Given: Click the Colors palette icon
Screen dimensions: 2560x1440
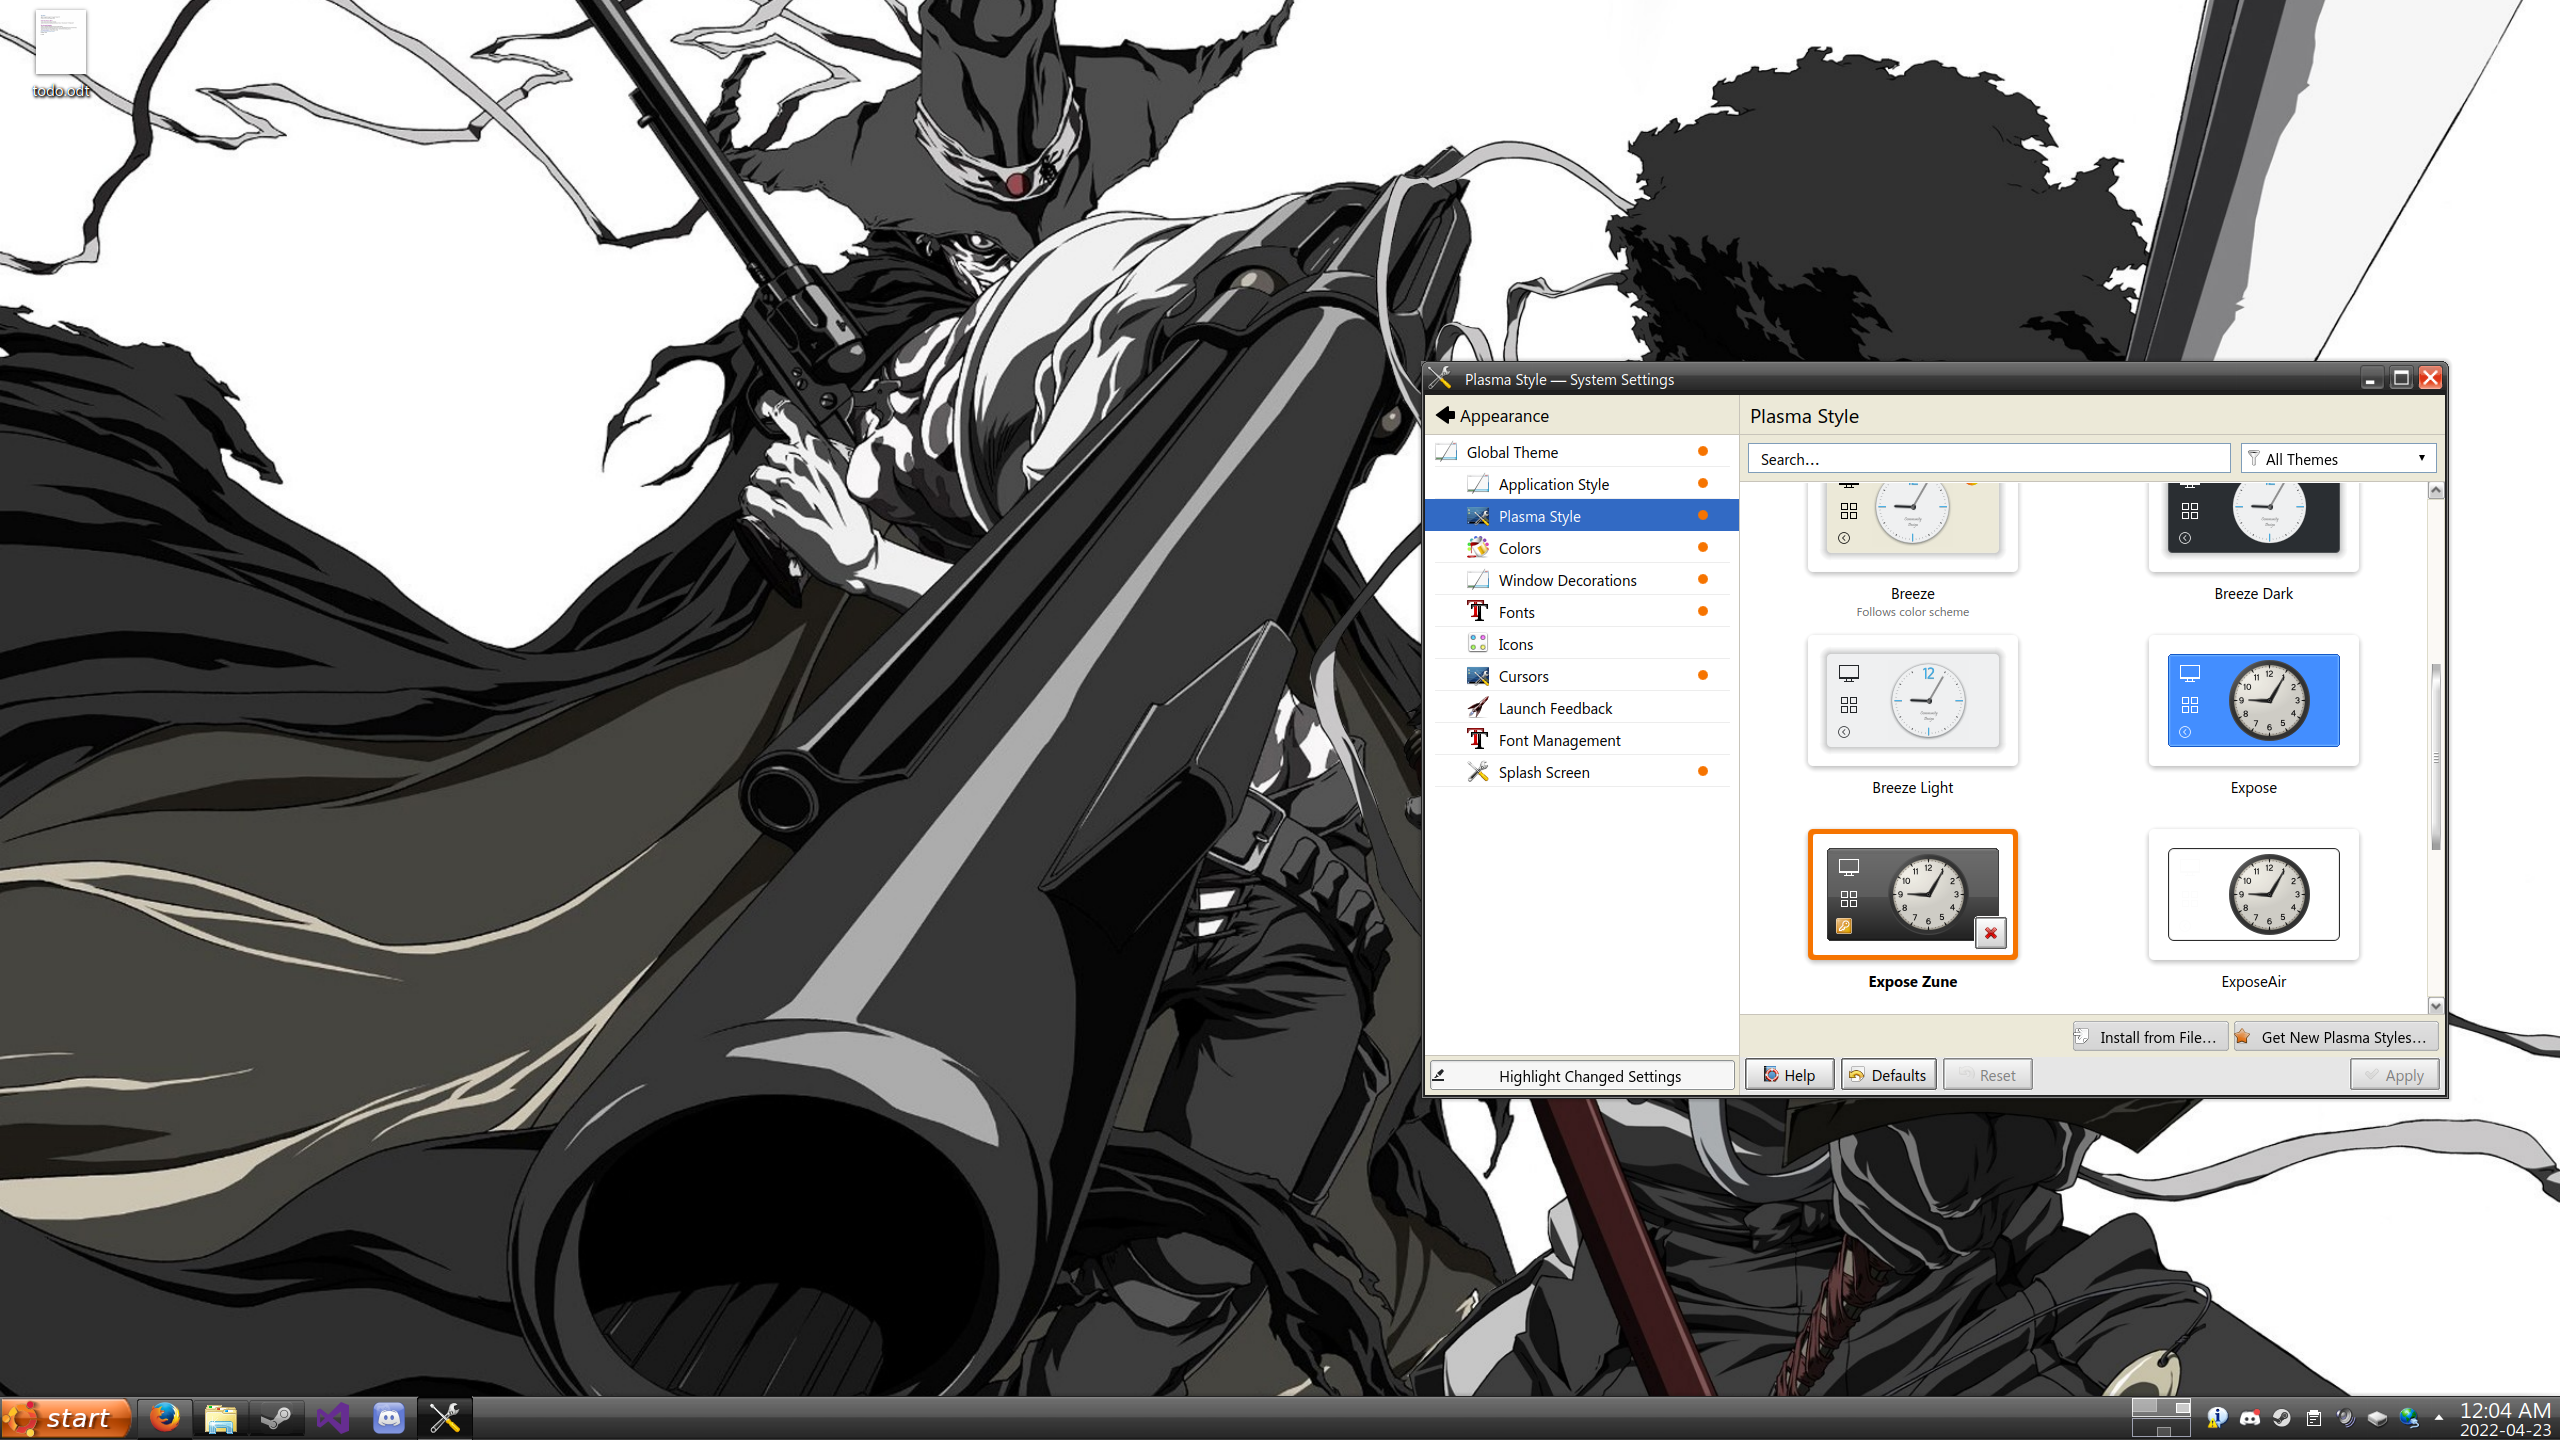Looking at the screenshot, I should [1477, 547].
